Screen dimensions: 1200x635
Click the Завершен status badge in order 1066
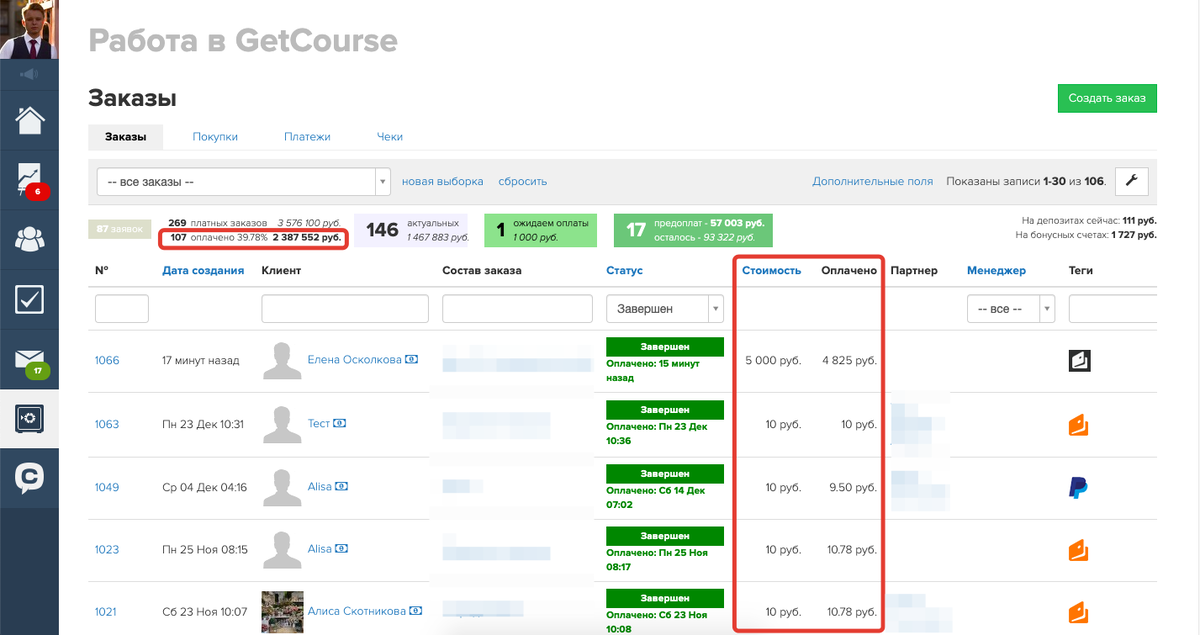pos(664,346)
